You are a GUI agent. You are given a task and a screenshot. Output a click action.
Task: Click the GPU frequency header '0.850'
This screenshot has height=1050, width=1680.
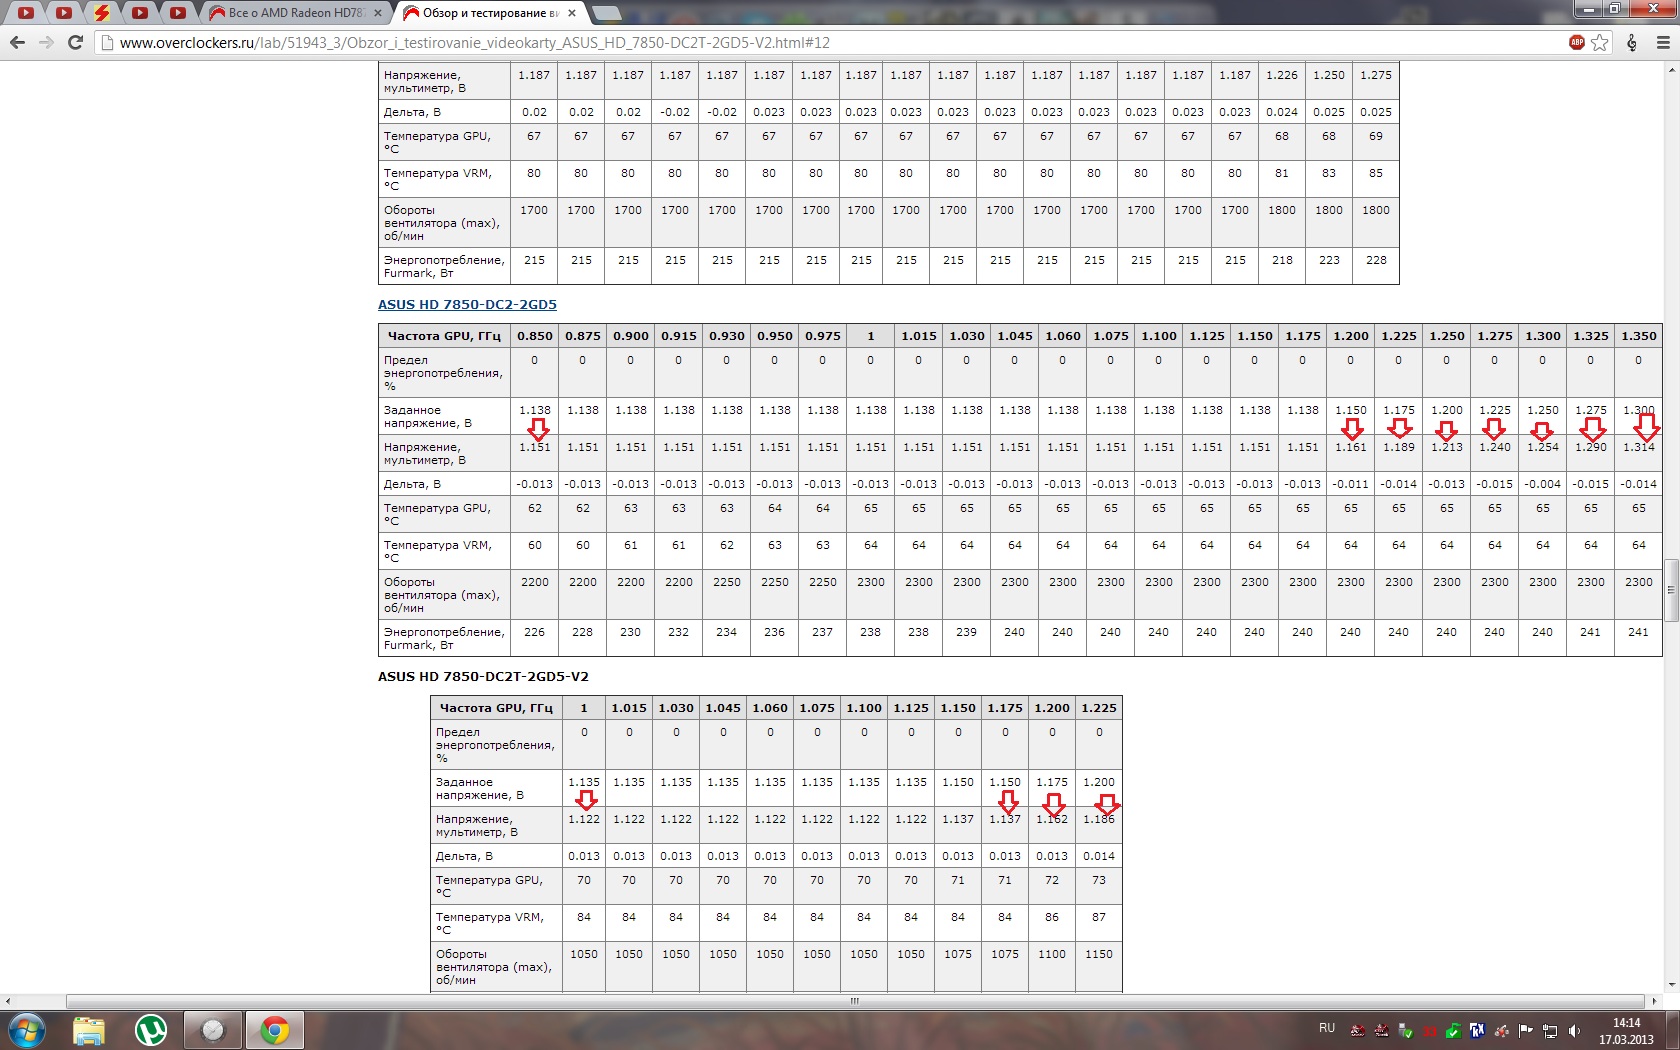coord(534,336)
